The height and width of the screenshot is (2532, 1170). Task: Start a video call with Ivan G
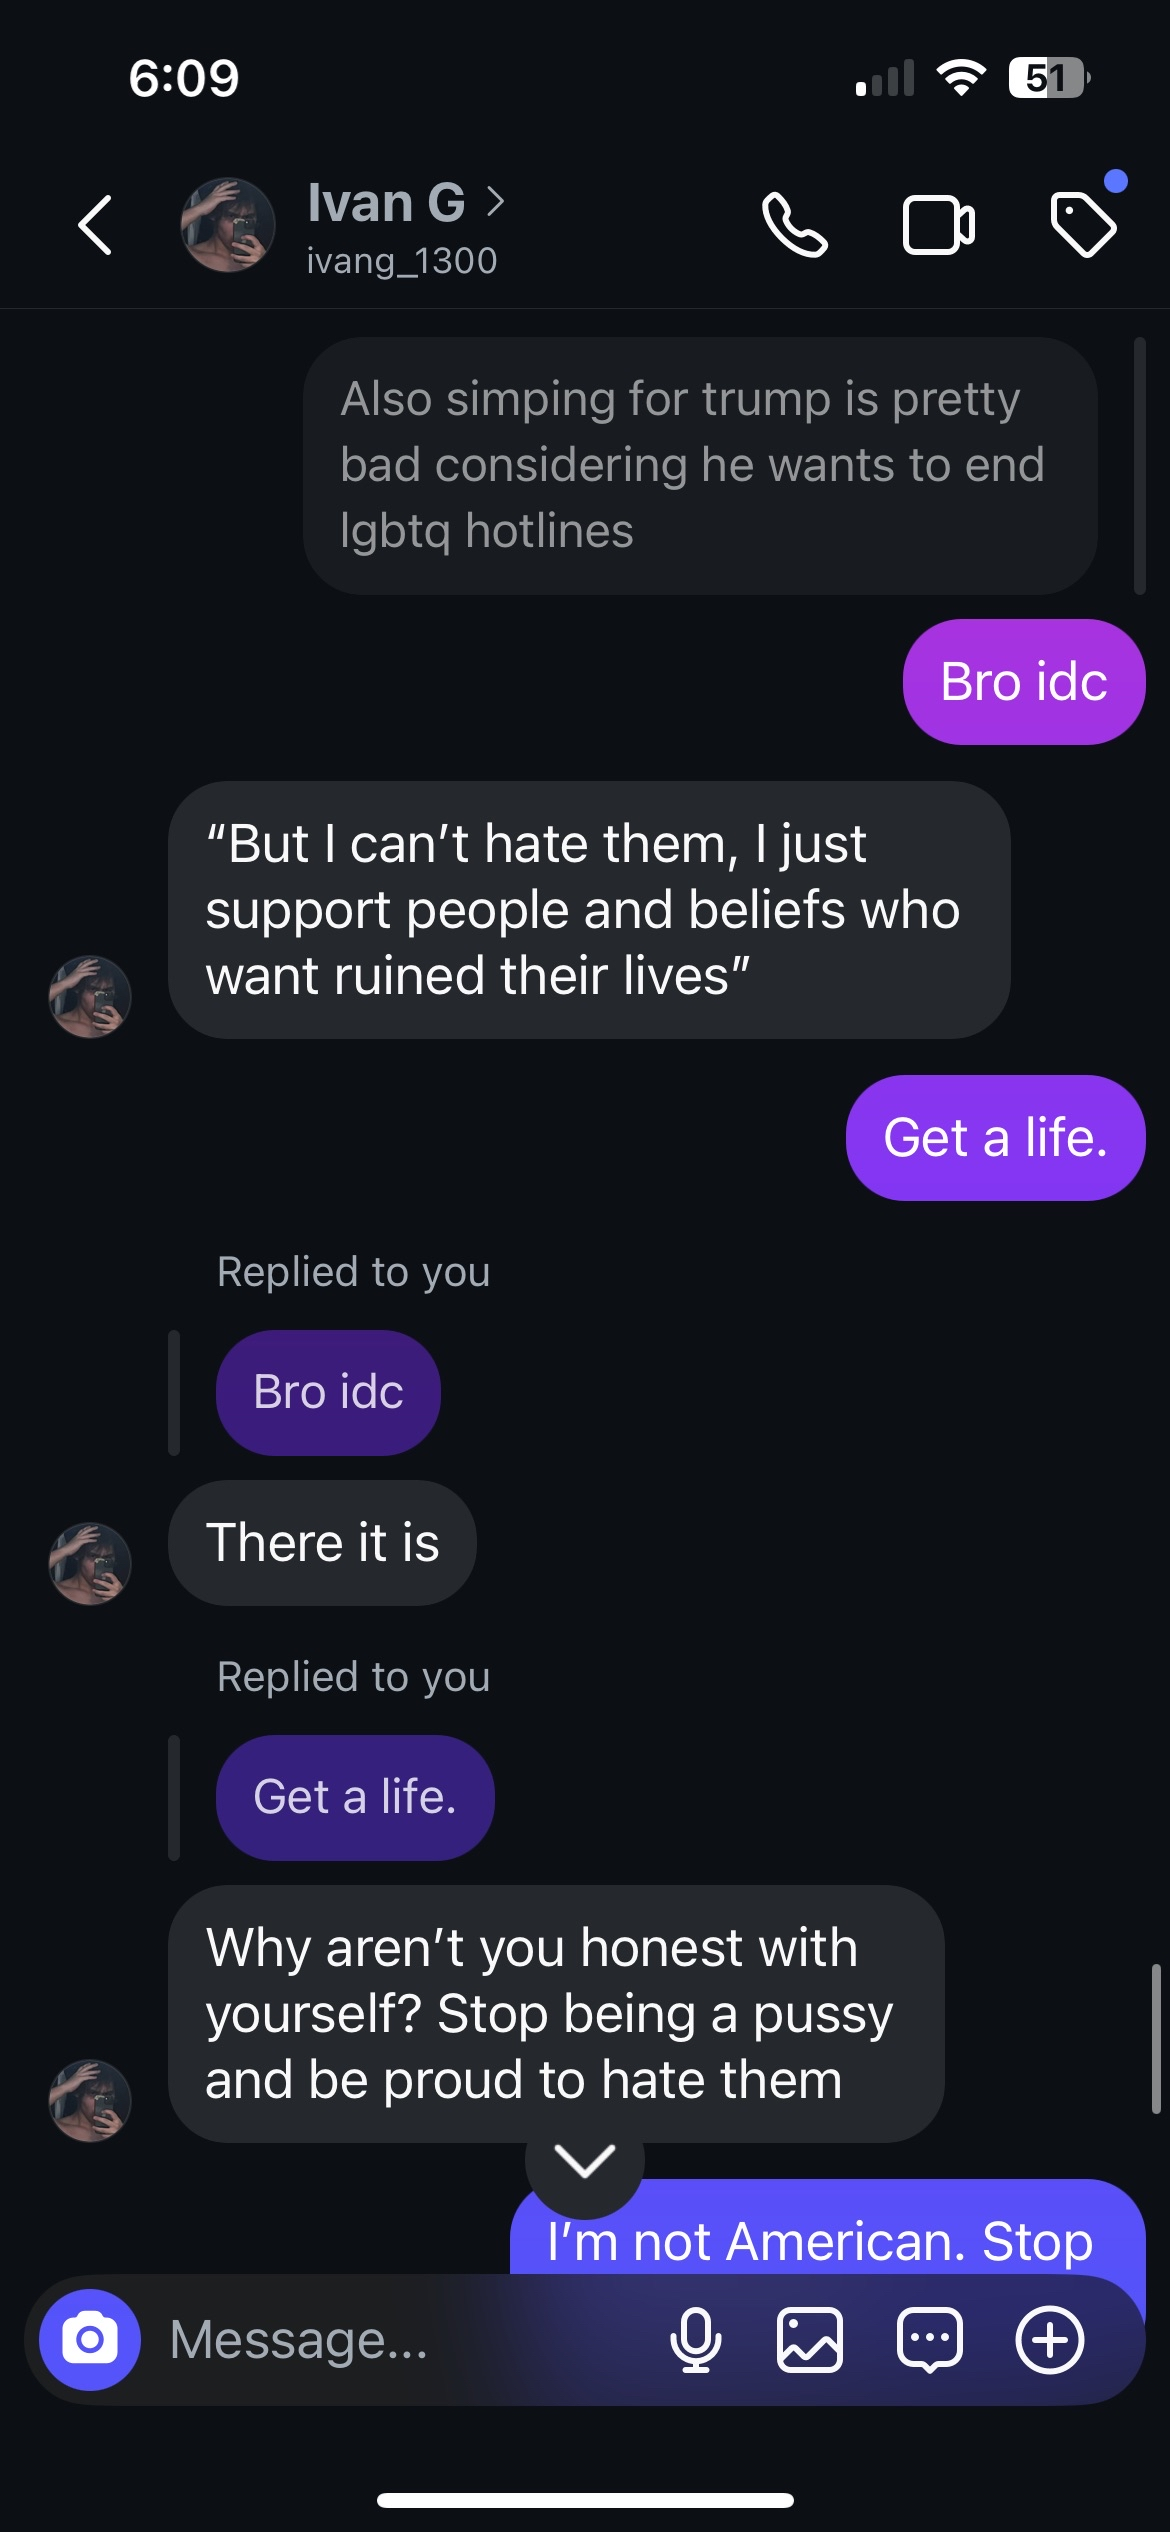click(938, 225)
